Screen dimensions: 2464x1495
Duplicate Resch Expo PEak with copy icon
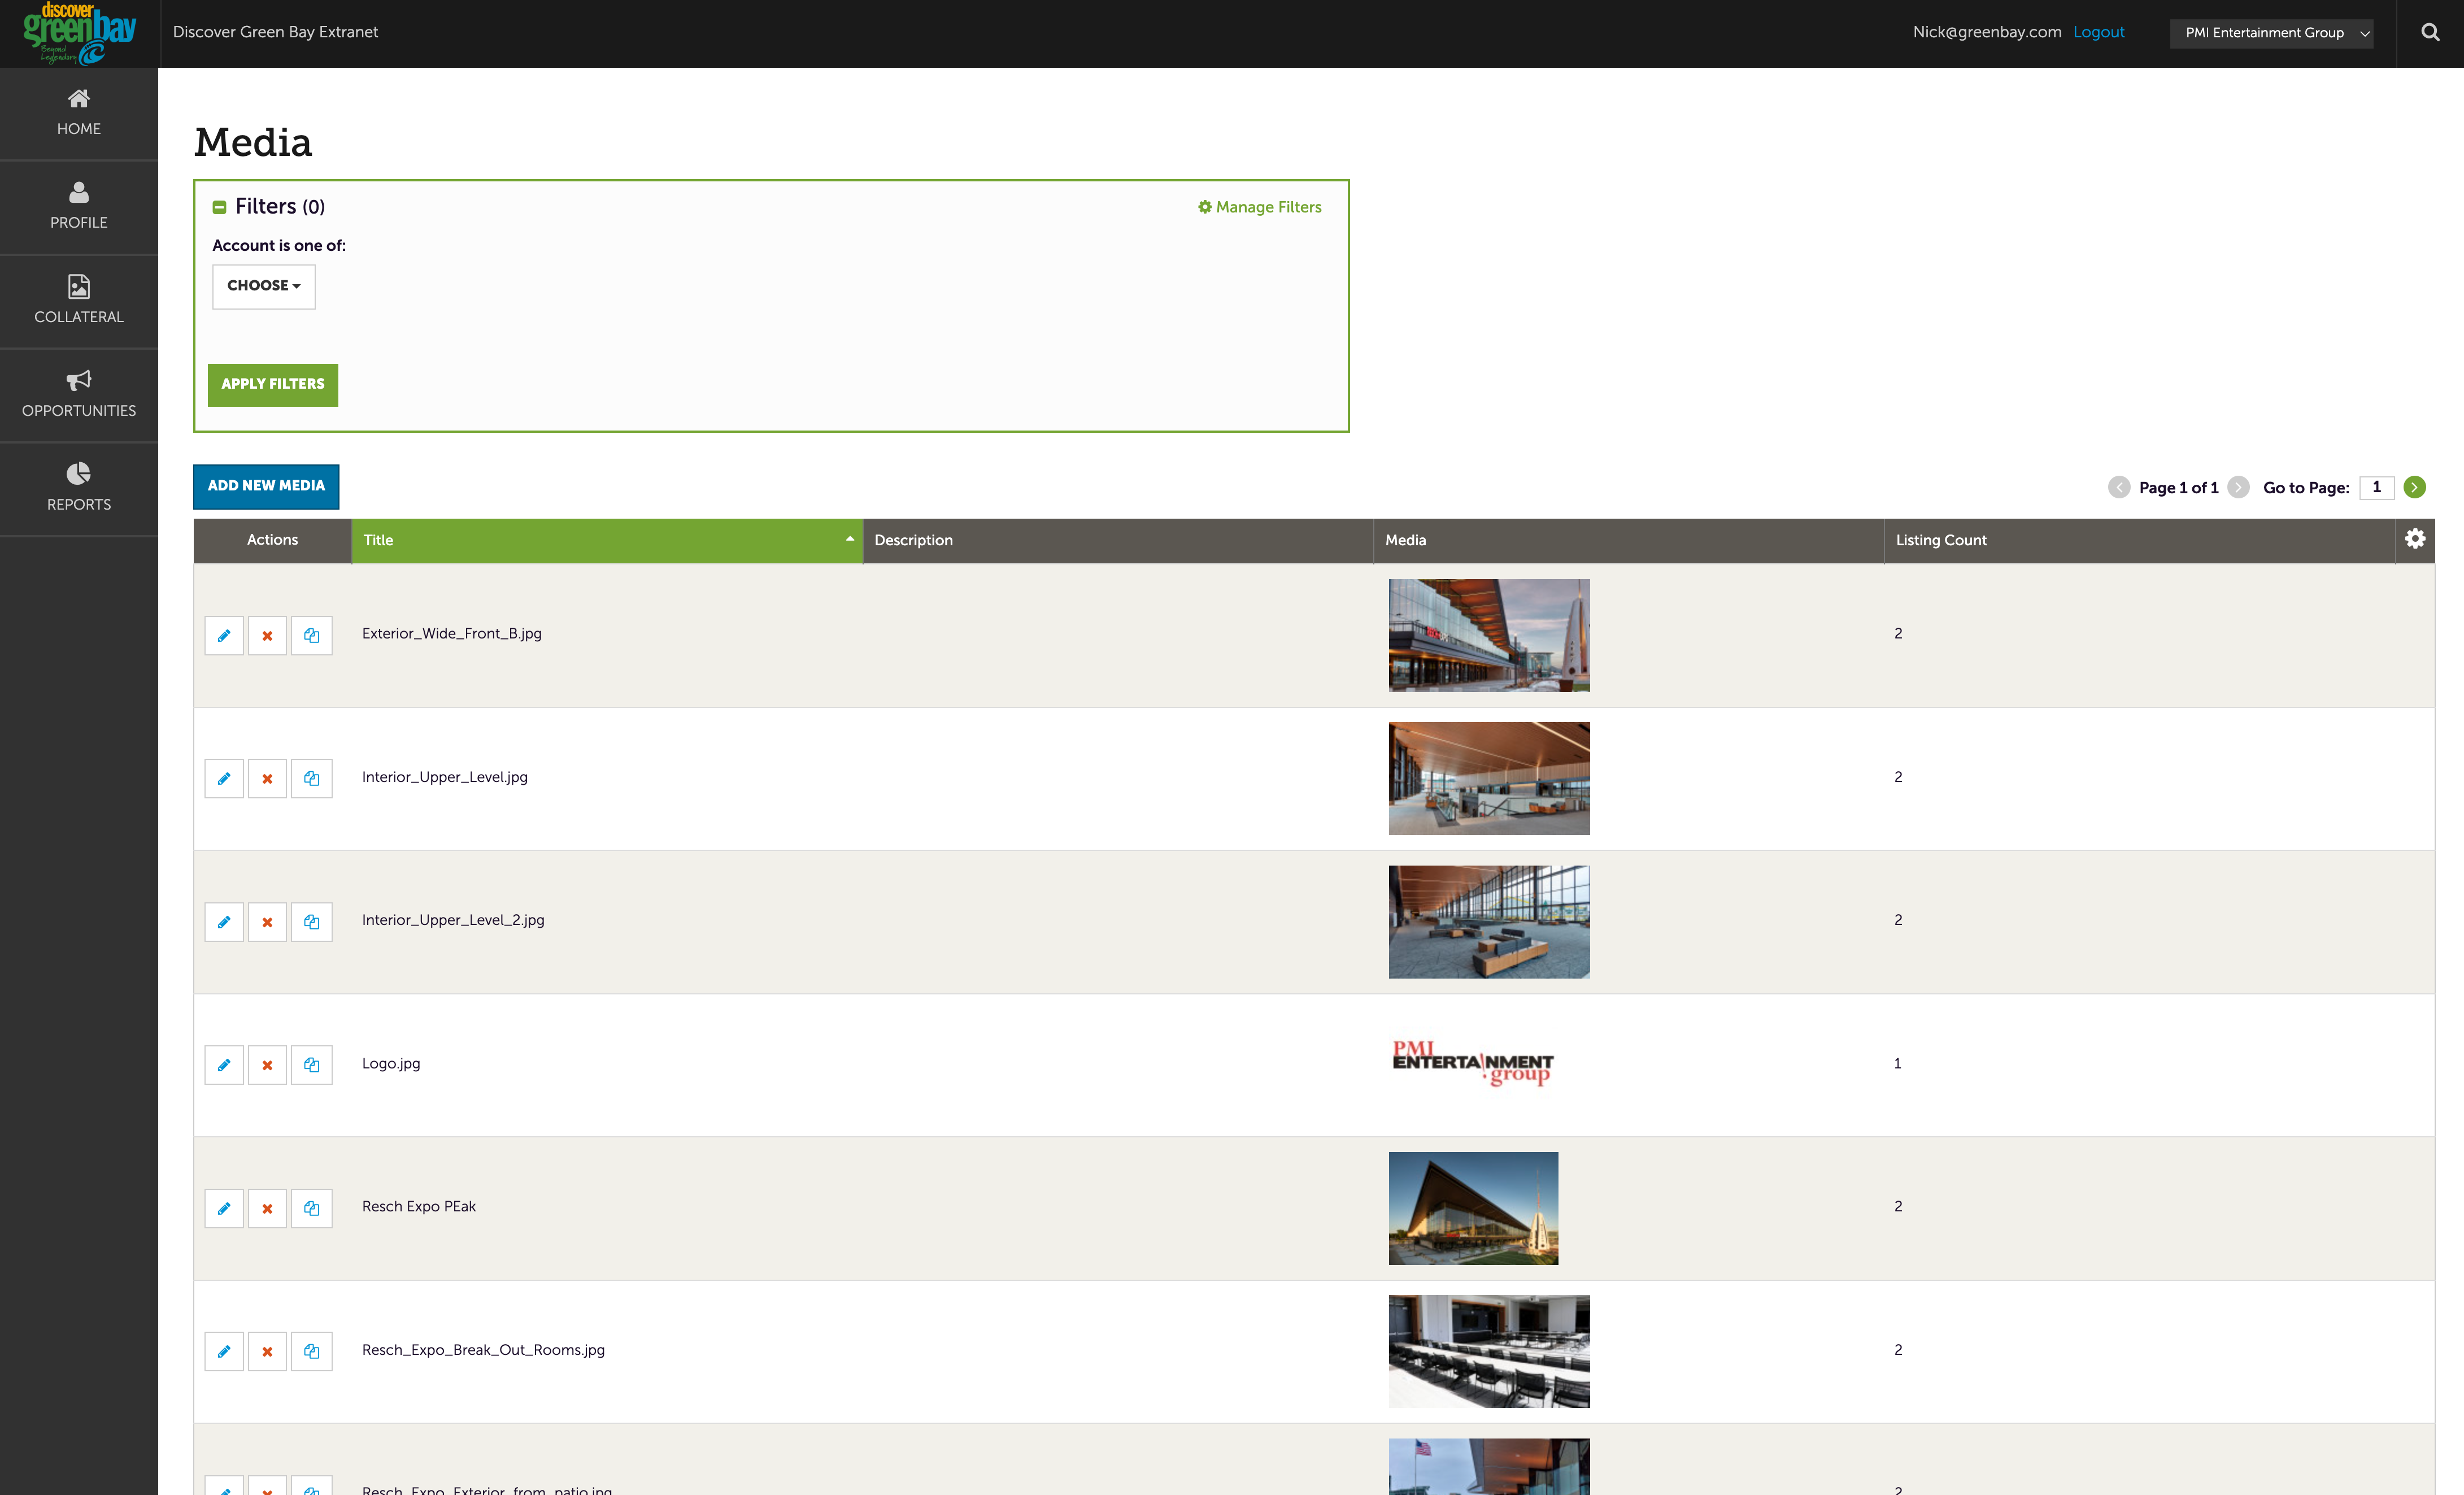pyautogui.click(x=311, y=1208)
